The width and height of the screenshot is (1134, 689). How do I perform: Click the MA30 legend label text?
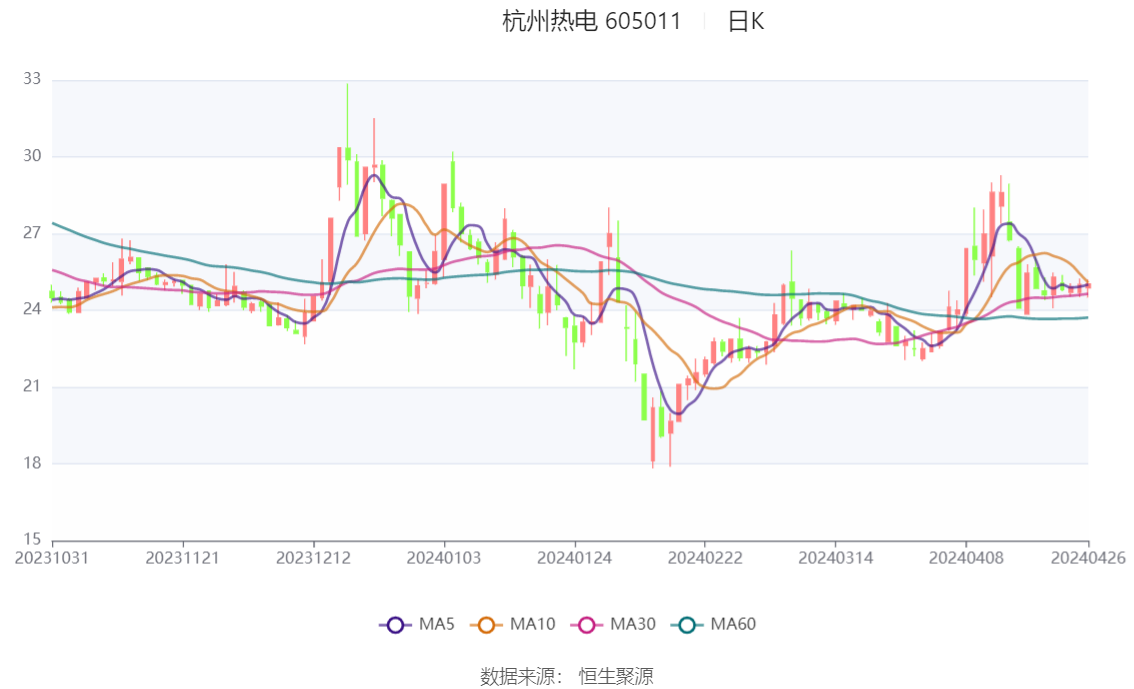pos(633,624)
